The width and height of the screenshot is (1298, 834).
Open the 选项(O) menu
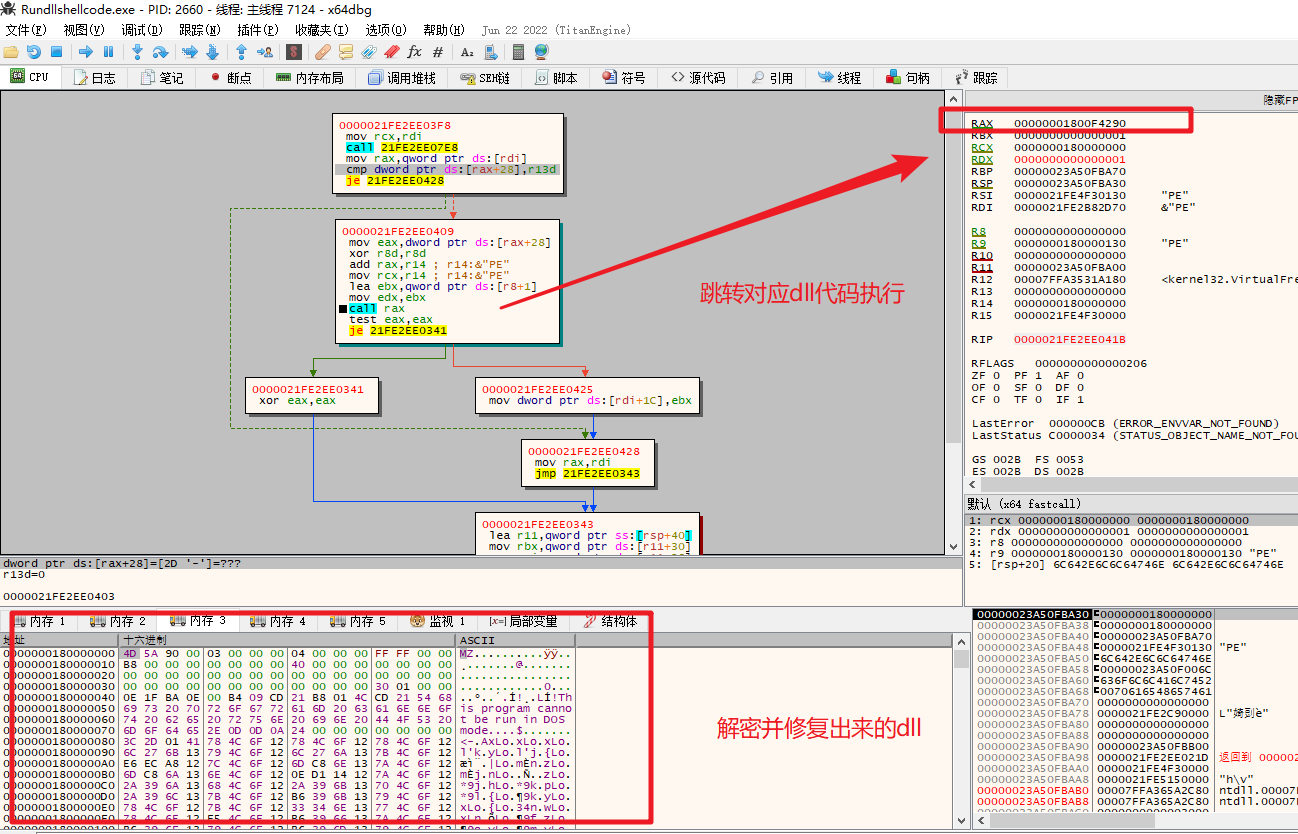click(386, 30)
